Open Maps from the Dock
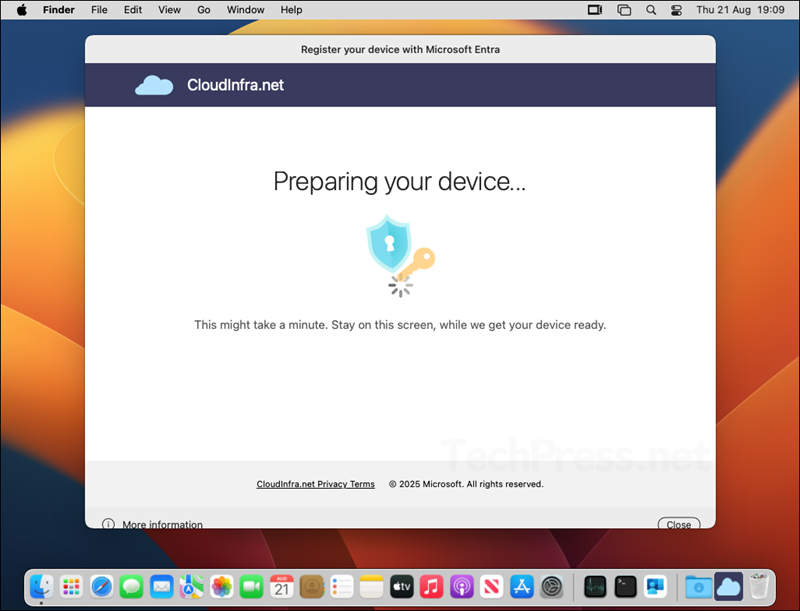This screenshot has width=800, height=611. coord(192,587)
